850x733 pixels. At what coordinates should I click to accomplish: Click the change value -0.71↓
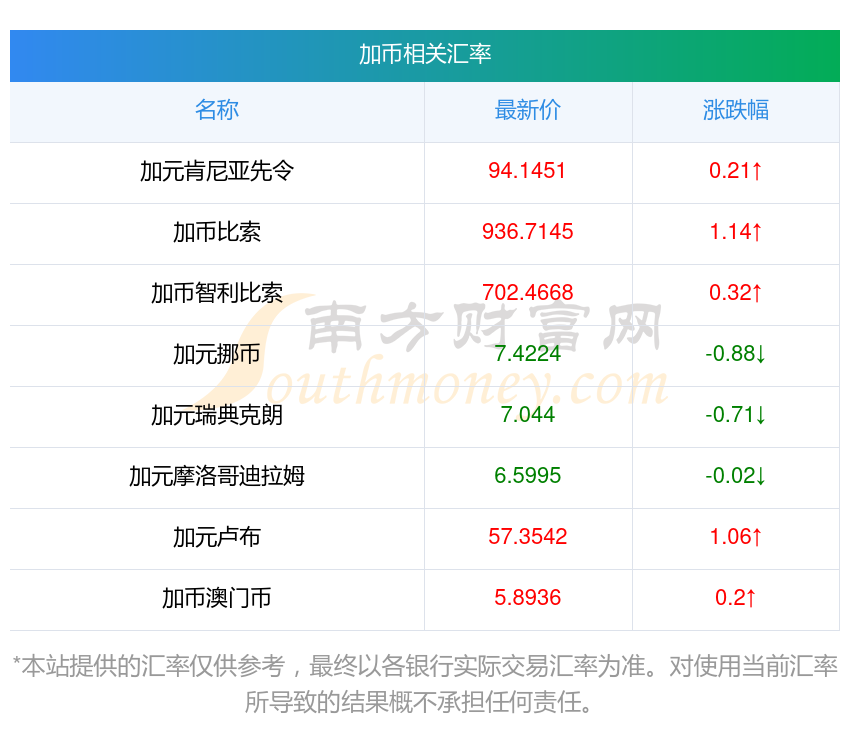pos(736,415)
